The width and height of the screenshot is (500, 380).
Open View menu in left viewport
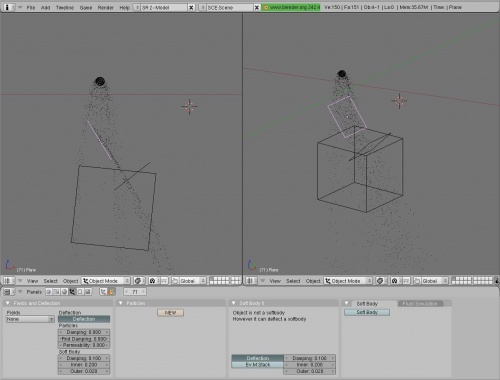pyautogui.click(x=32, y=281)
